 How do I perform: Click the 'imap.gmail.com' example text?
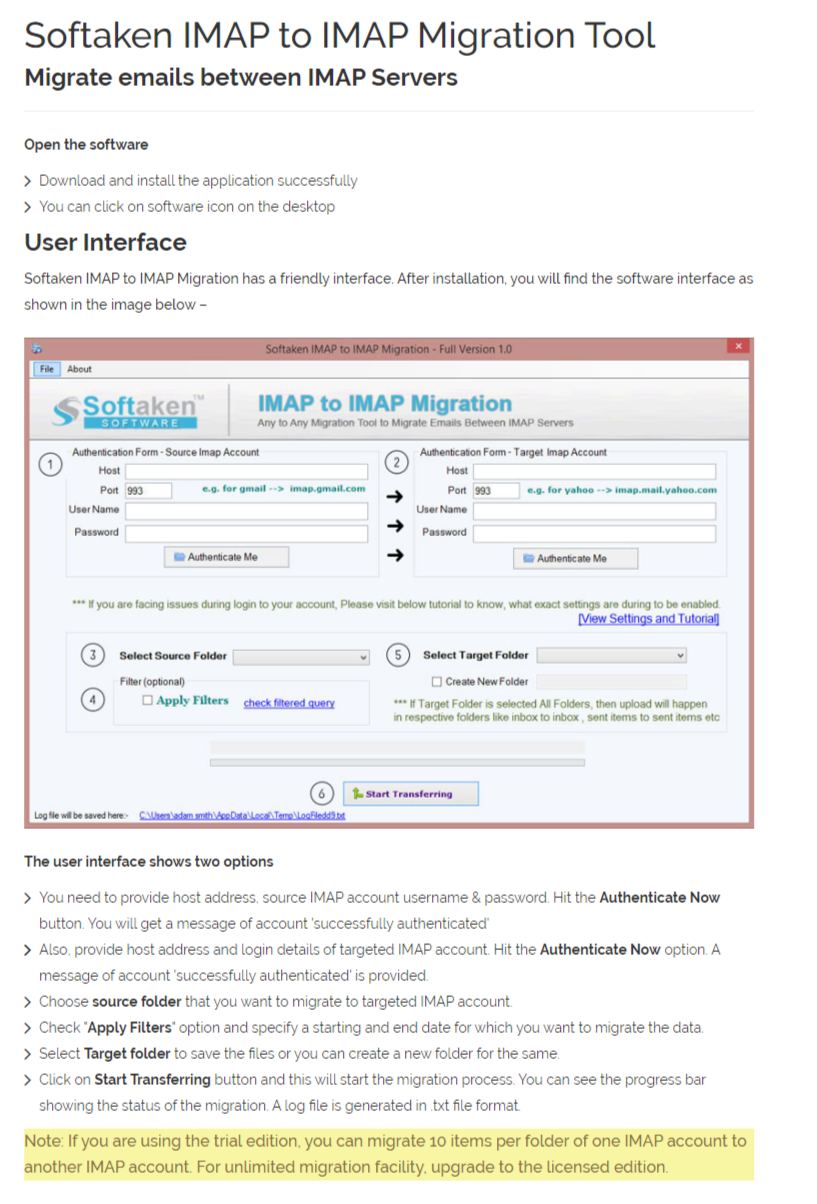[328, 490]
